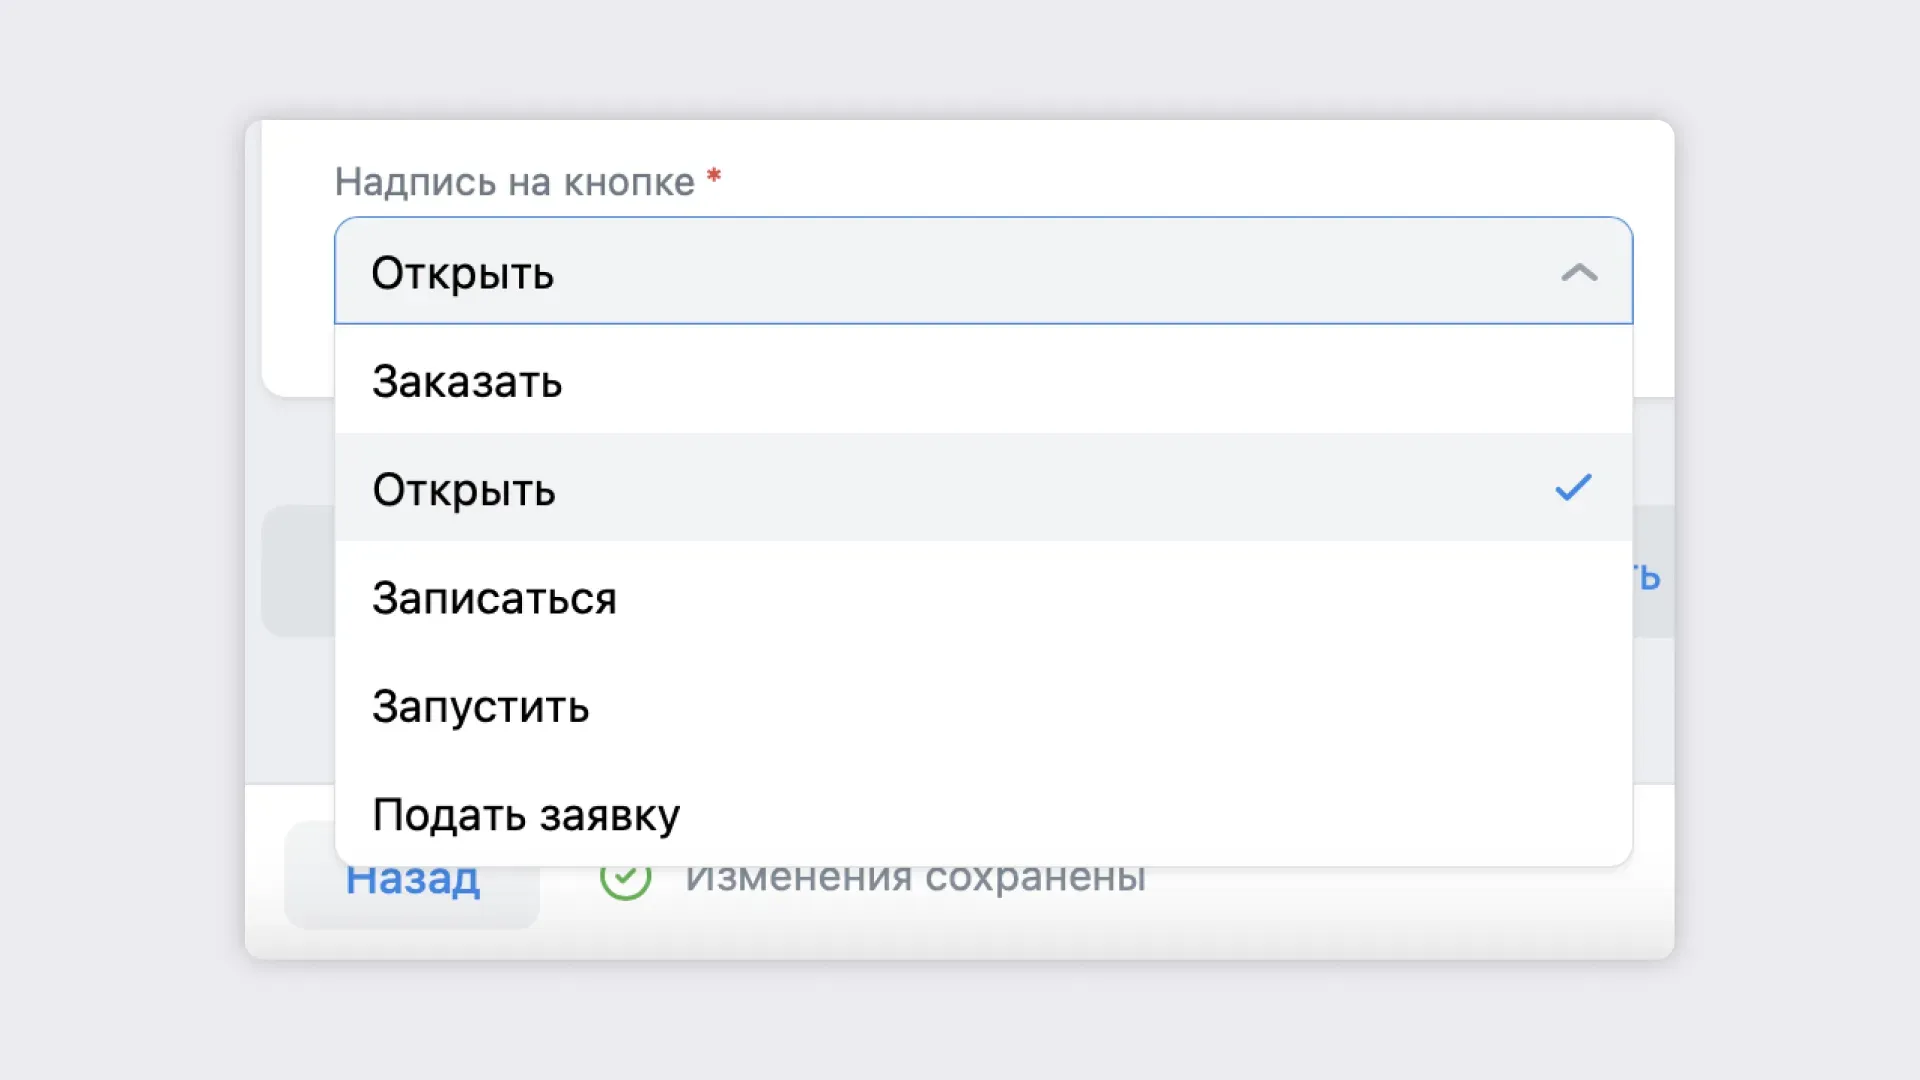This screenshot has width=1920, height=1080.
Task: Click the blue checkmark beside 'Открыть'
Action: click(x=1573, y=488)
